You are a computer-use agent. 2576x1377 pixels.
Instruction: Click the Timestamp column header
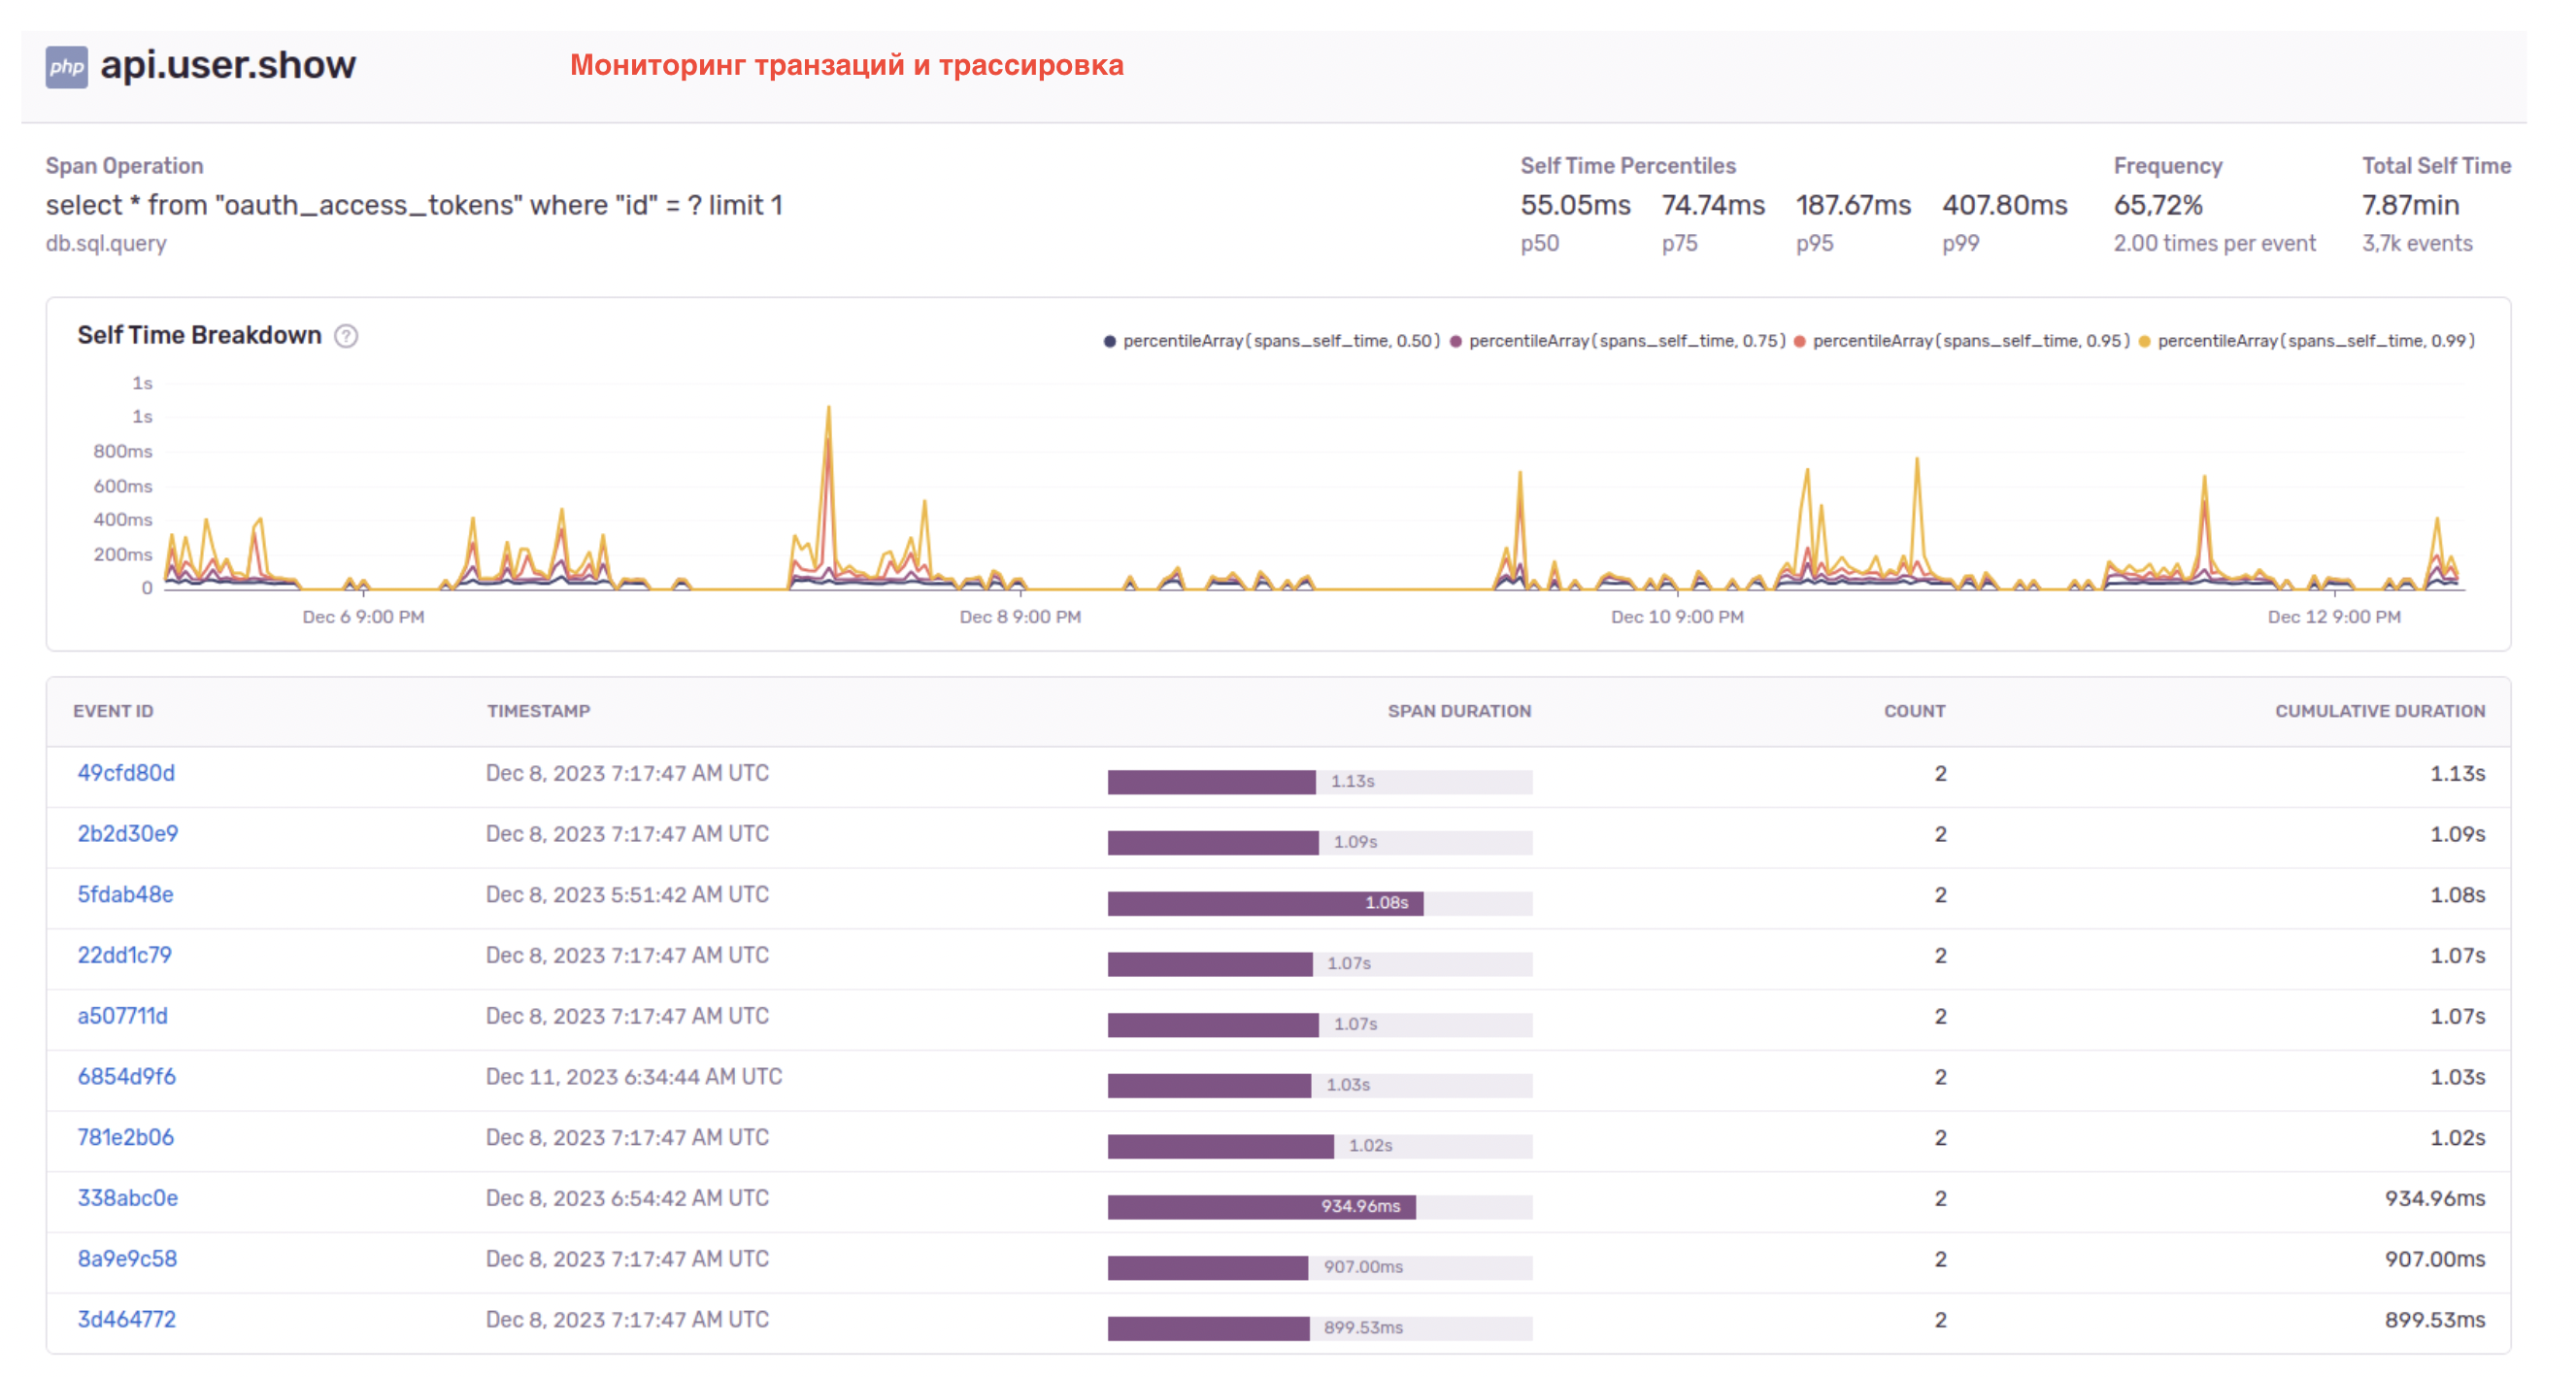(538, 711)
